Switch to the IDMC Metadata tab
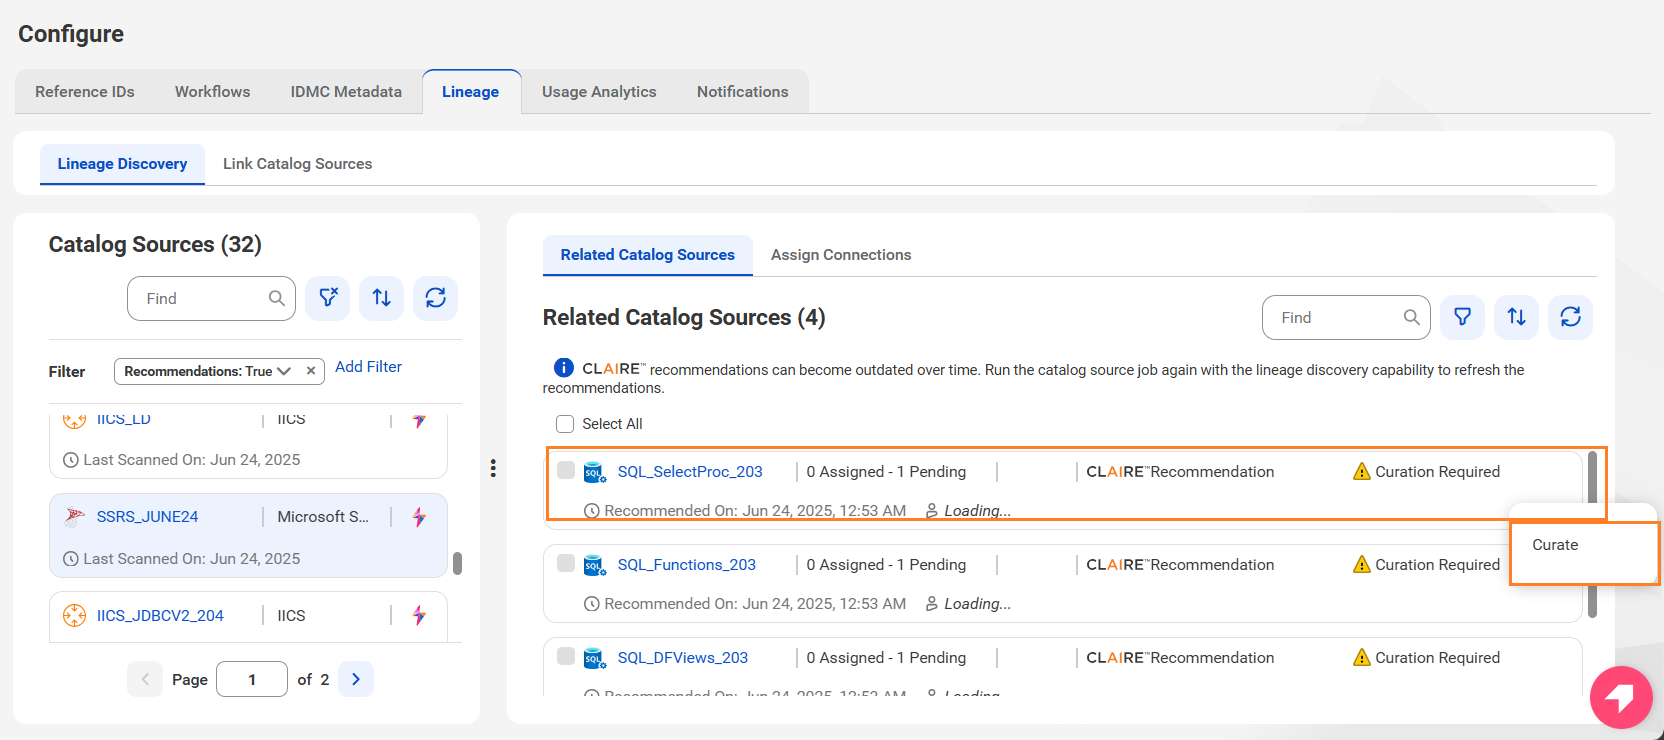1664x740 pixels. point(346,91)
